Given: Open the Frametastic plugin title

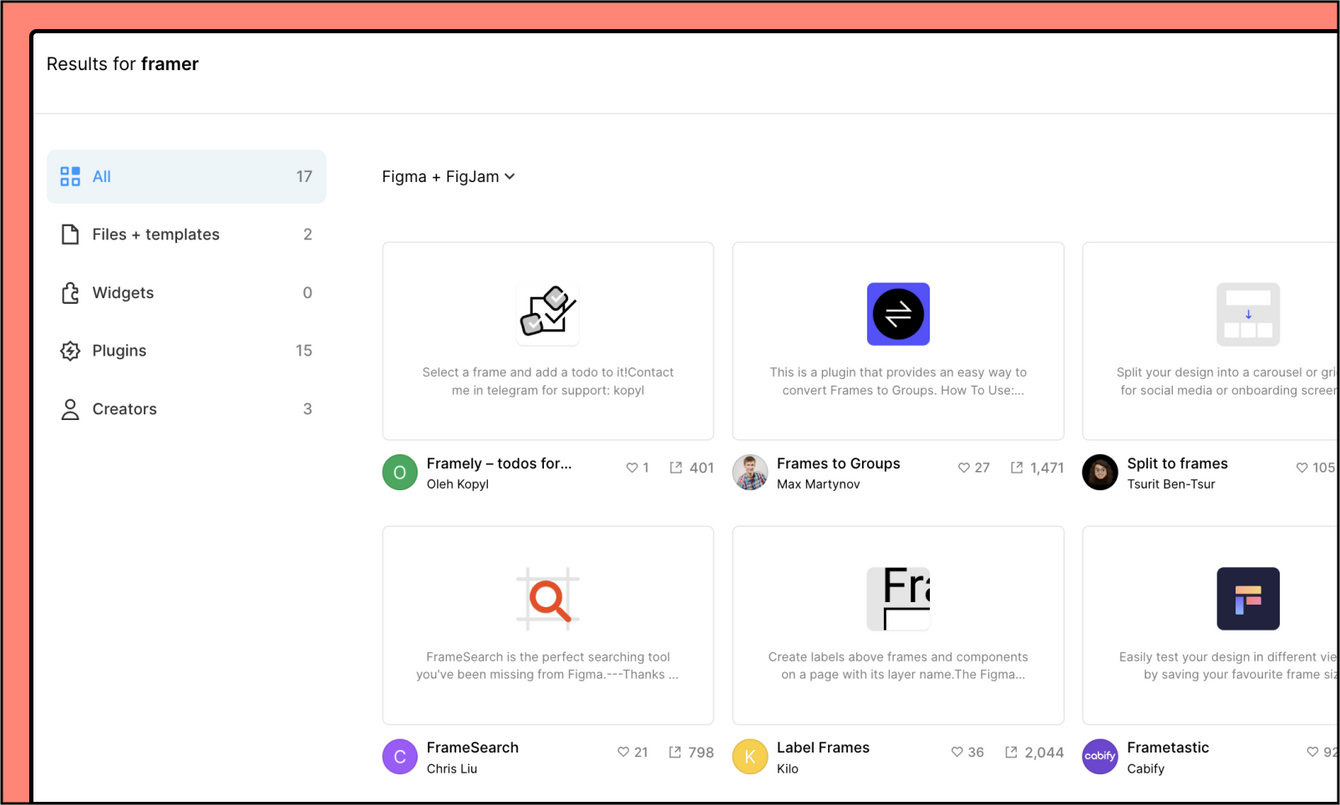Looking at the screenshot, I should pyautogui.click(x=1168, y=748).
